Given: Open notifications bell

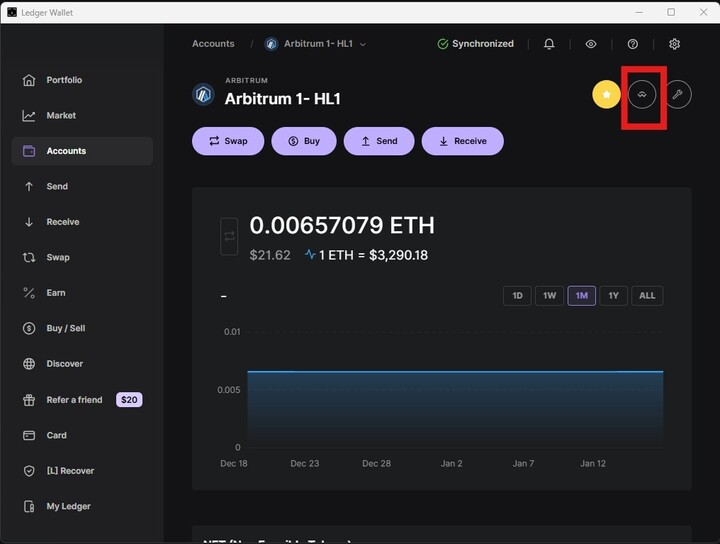Looking at the screenshot, I should tap(549, 44).
